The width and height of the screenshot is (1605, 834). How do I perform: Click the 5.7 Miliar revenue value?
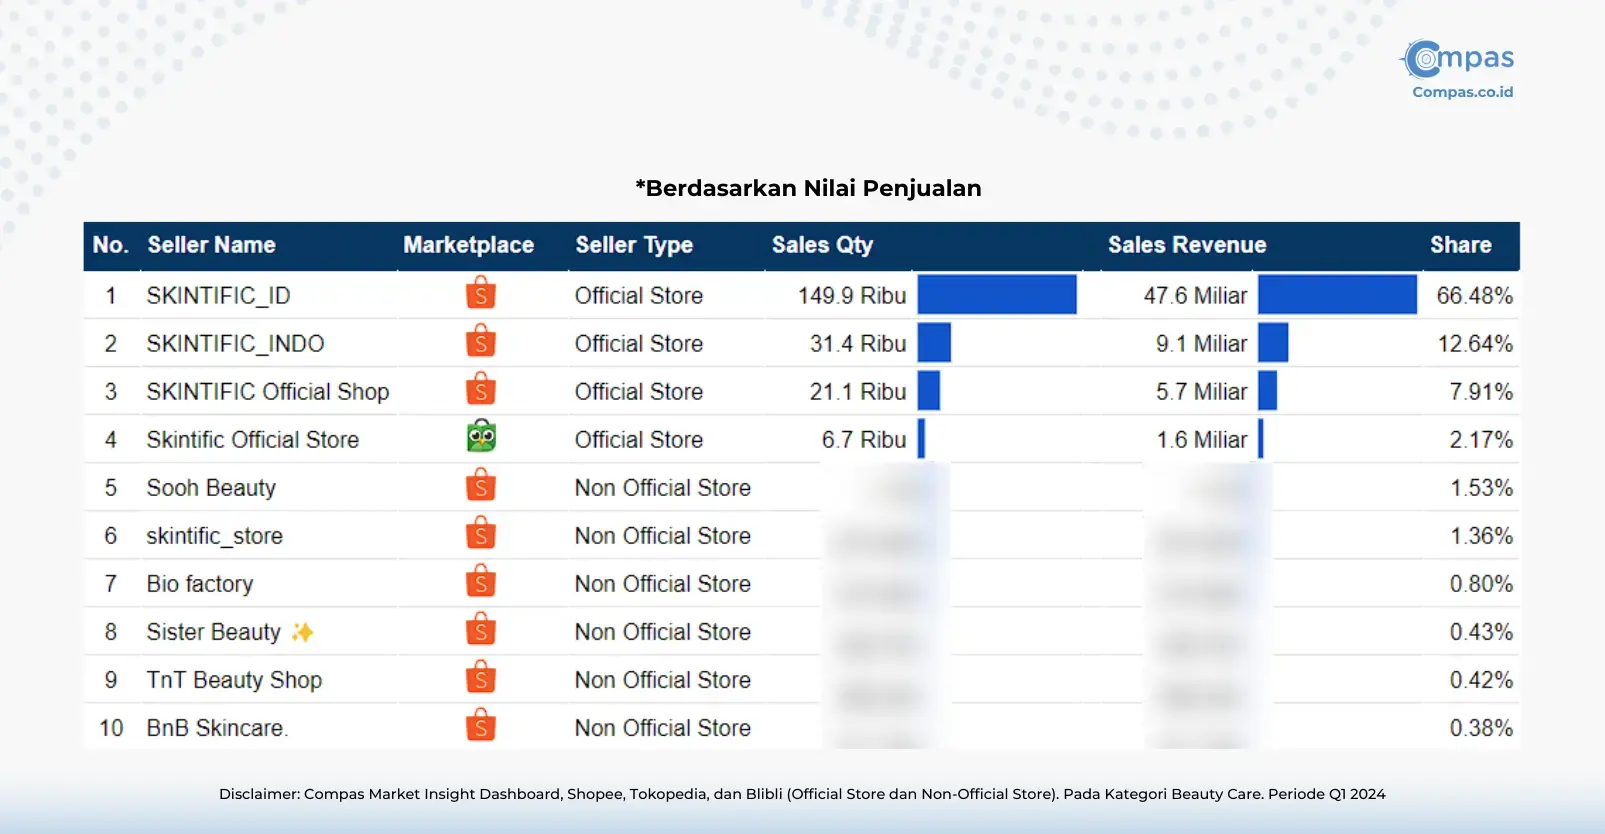[x=1202, y=392]
